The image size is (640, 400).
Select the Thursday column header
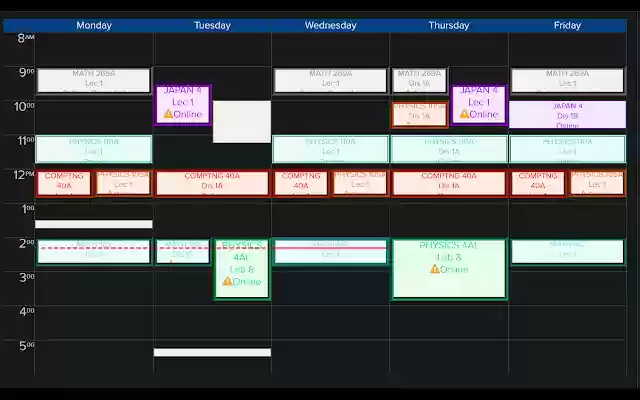point(449,25)
